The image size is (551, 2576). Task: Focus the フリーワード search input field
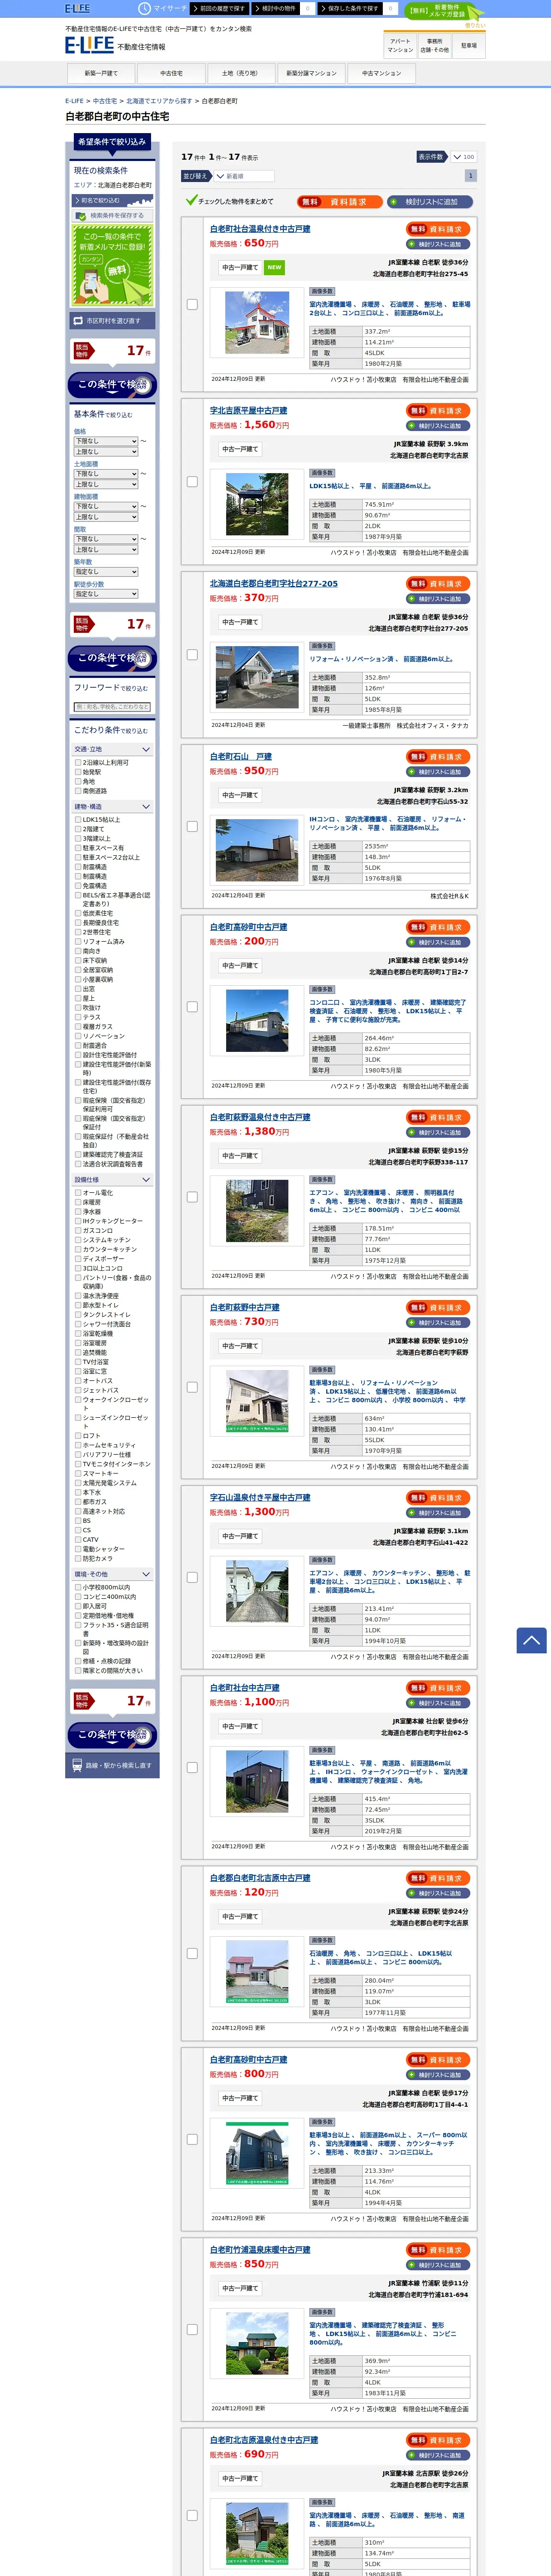click(112, 707)
